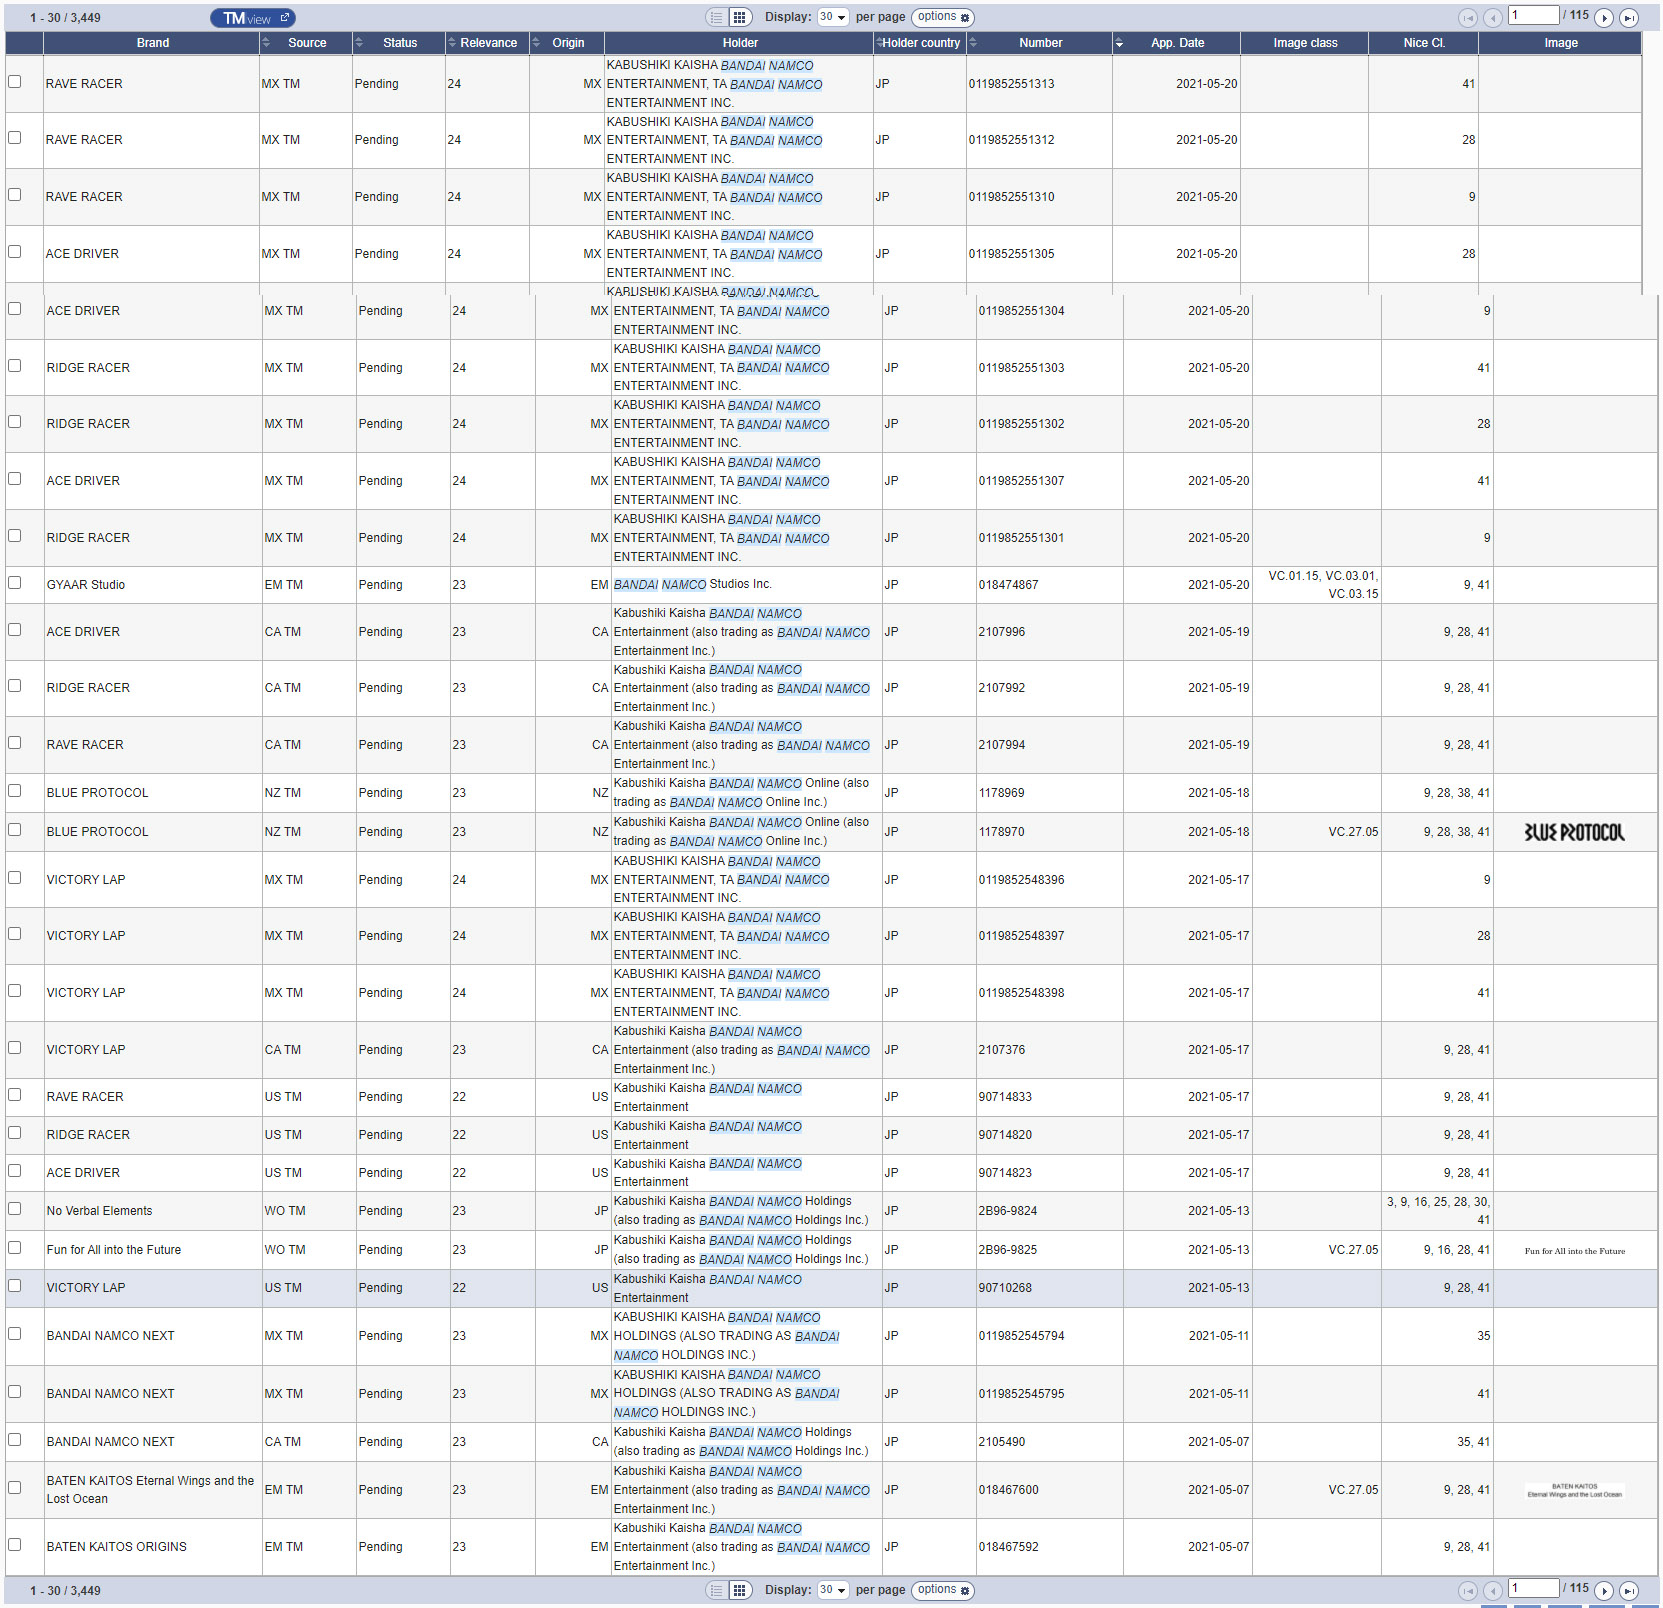Open BLUE PROTOCOL logo image thumbnail
Screen dimensions: 1663x1608
[1574, 832]
